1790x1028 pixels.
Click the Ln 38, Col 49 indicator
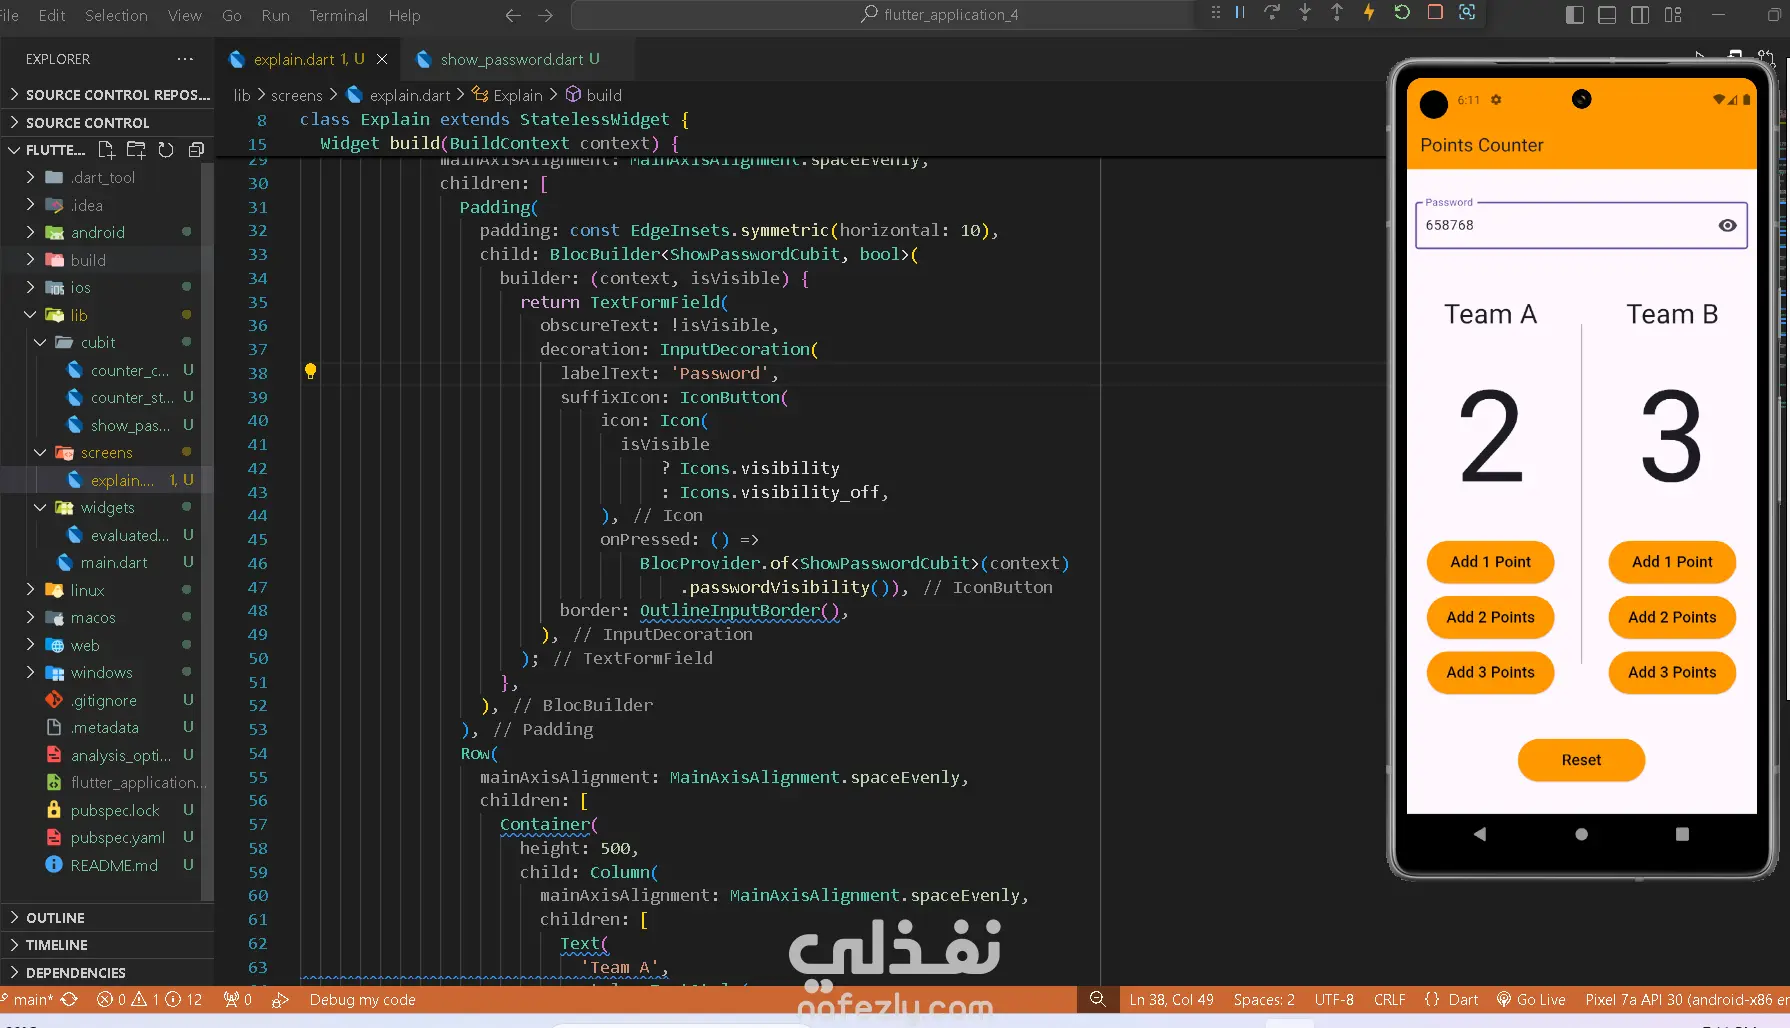pos(1171,999)
